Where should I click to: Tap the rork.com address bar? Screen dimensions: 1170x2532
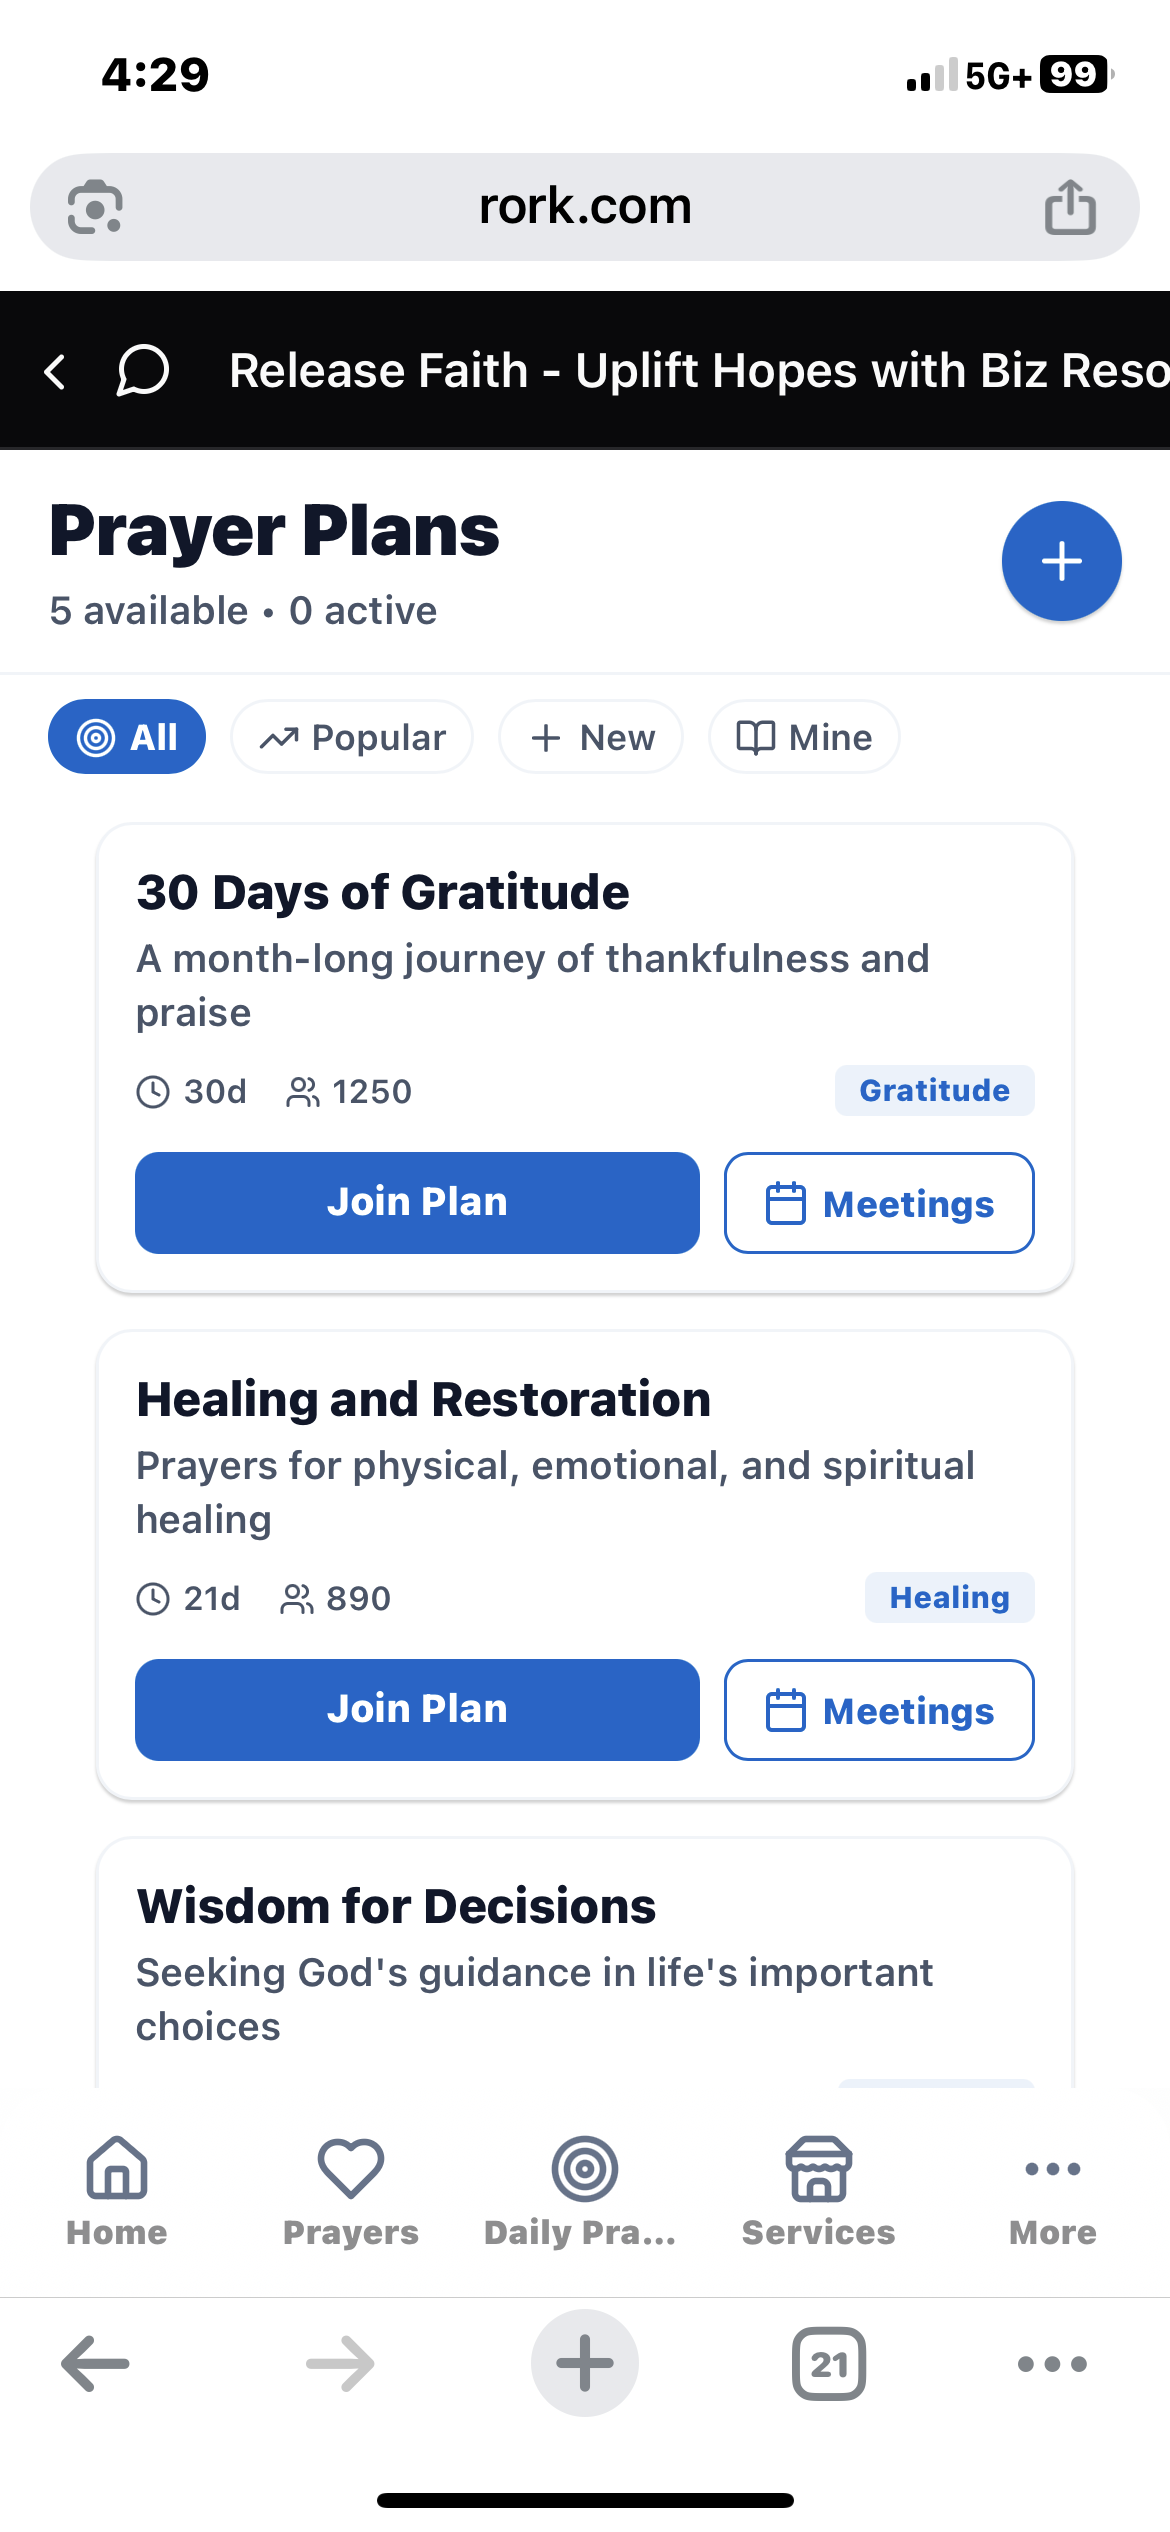click(x=584, y=207)
